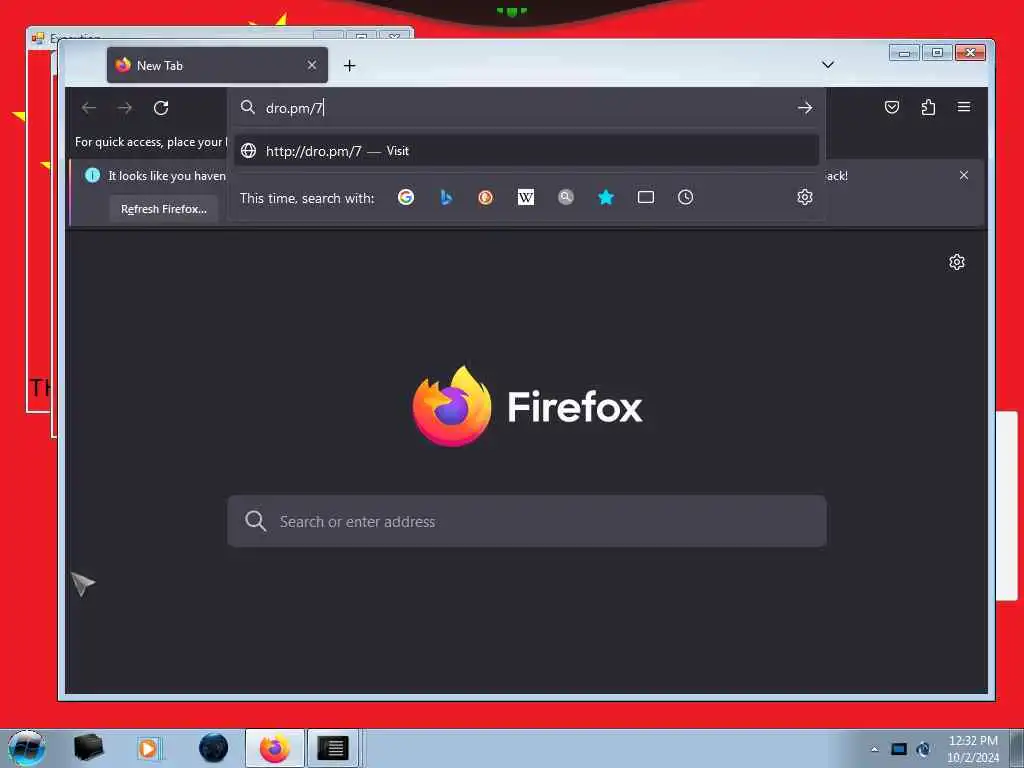
Task: Open the dark globe taskbar icon
Action: pos(214,748)
